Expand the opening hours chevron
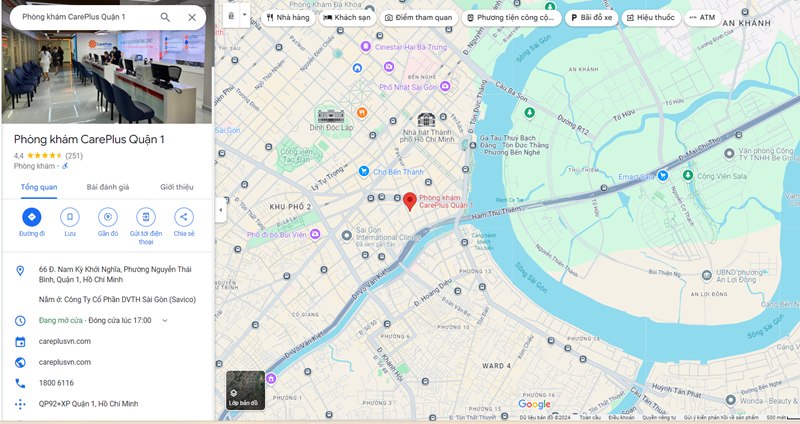Viewport: 800px width, 424px height. [165, 320]
